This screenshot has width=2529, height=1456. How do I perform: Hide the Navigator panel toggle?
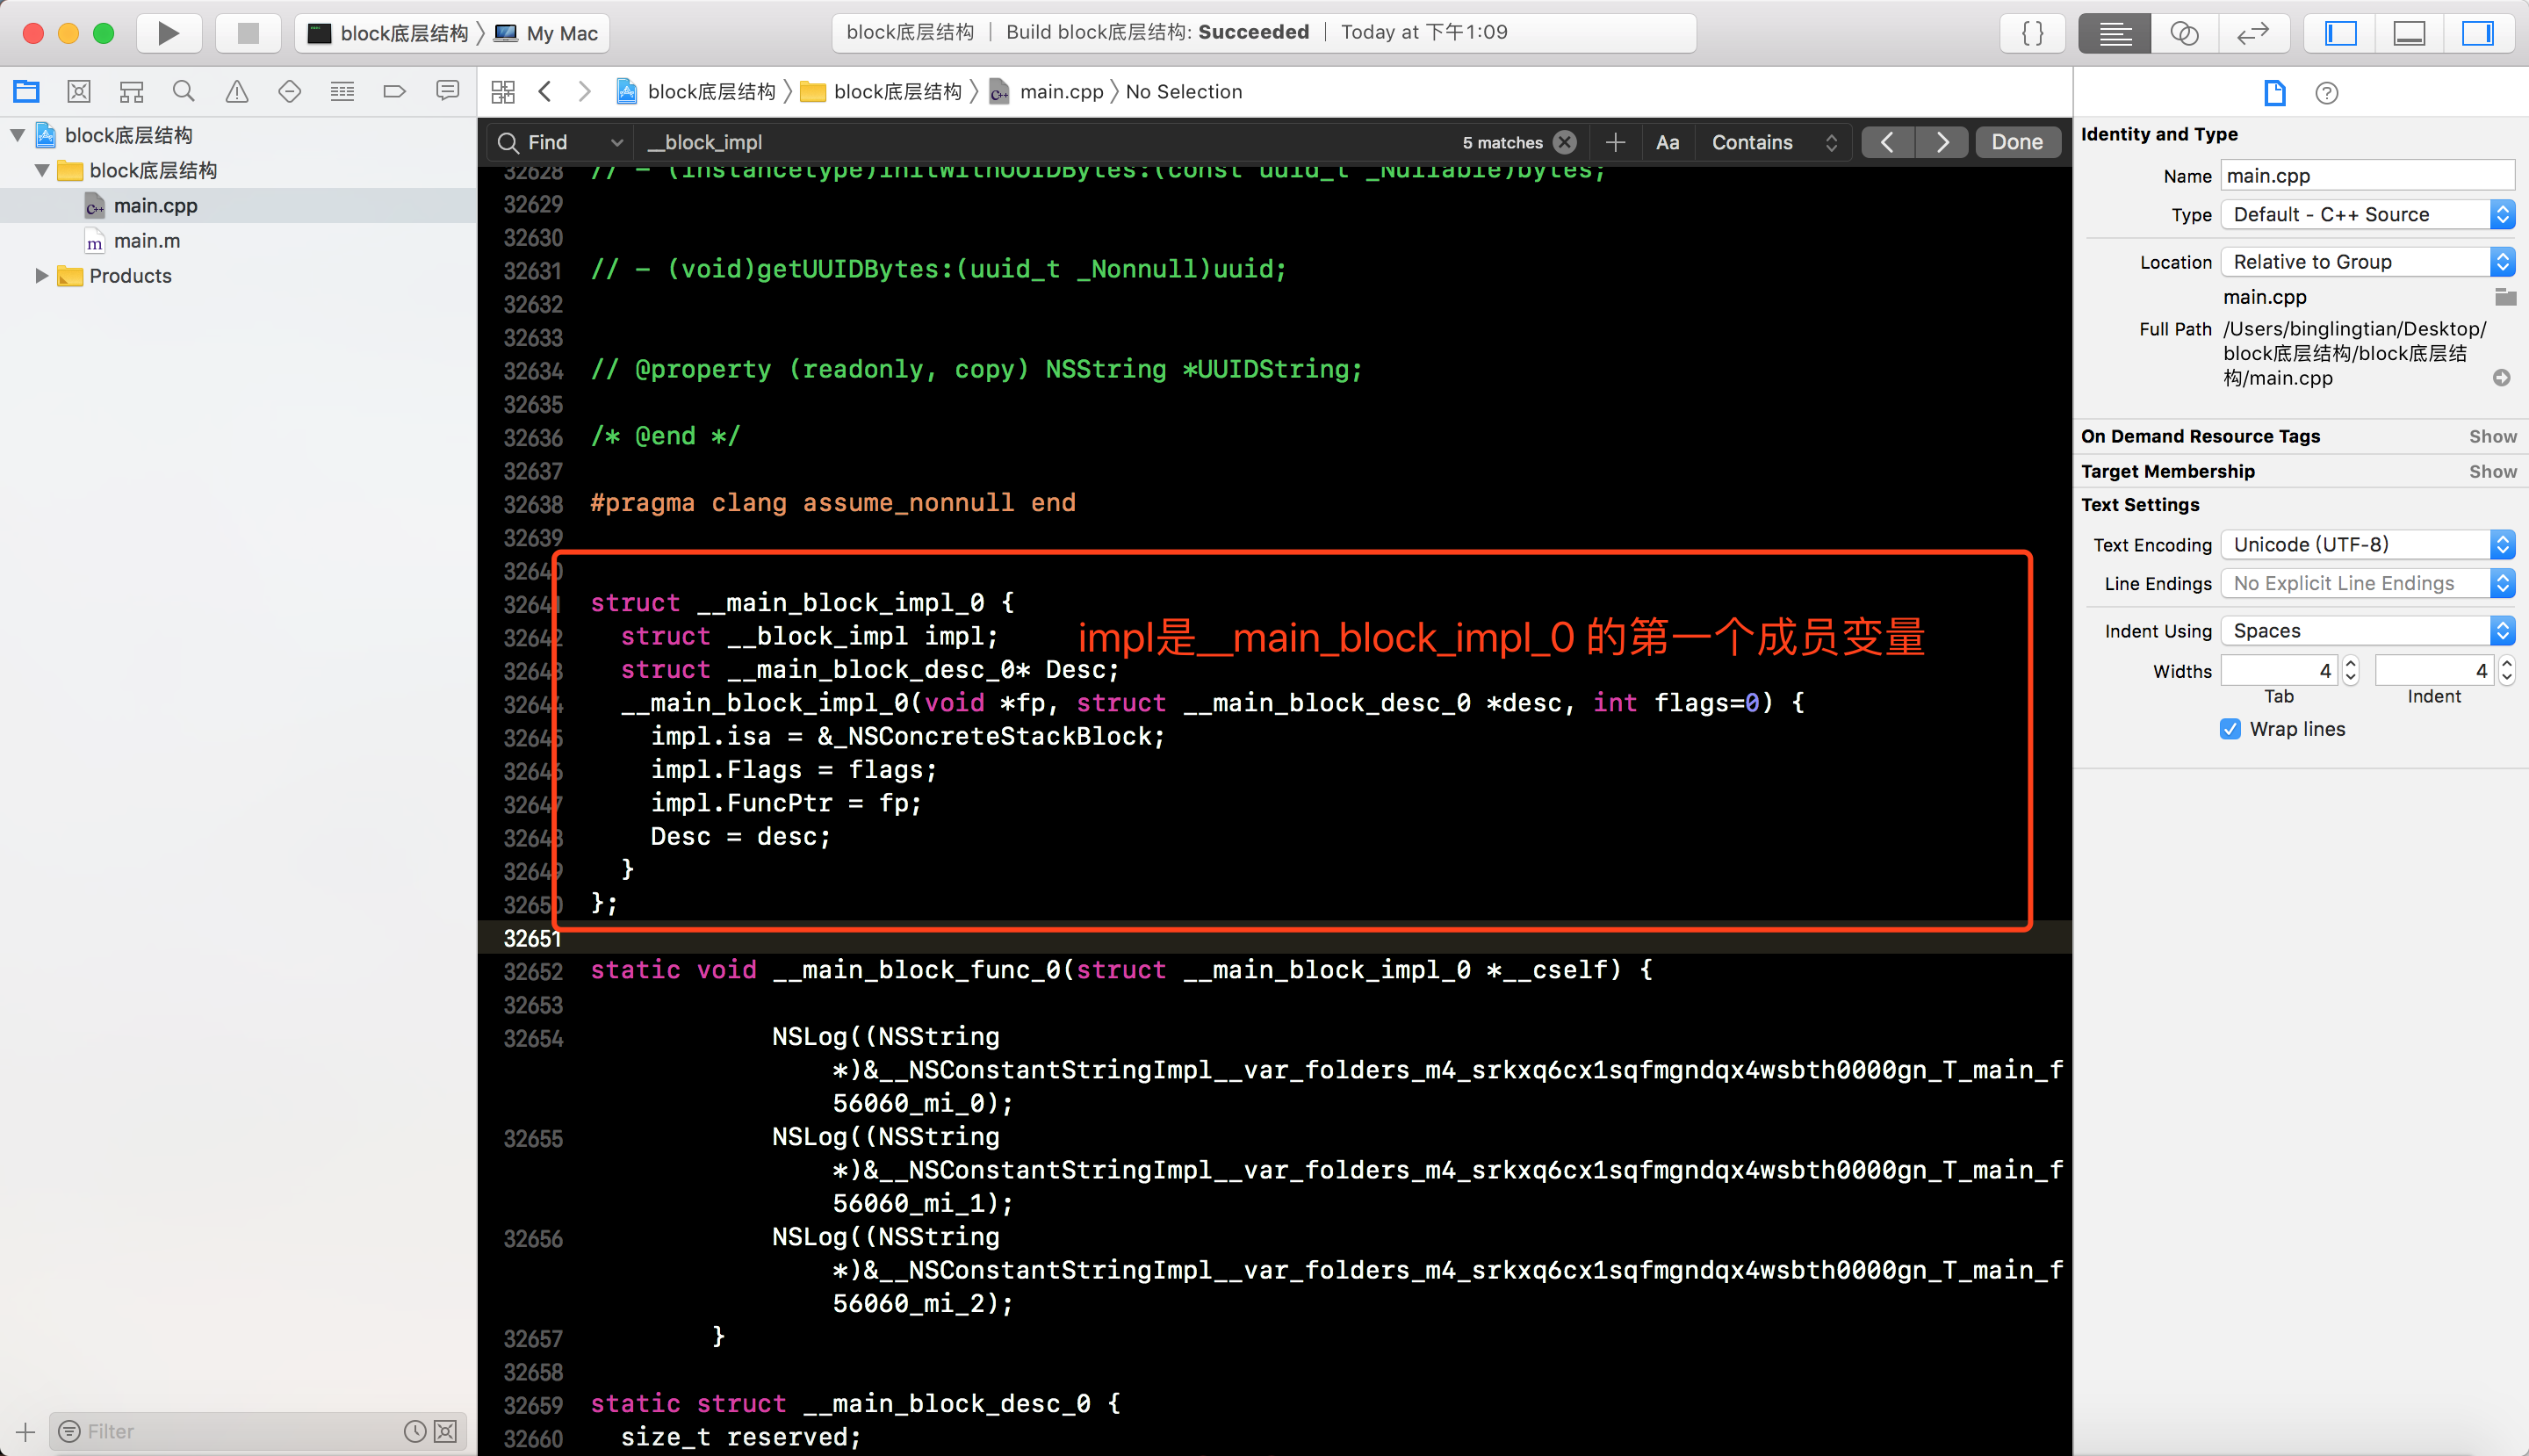click(x=2340, y=33)
